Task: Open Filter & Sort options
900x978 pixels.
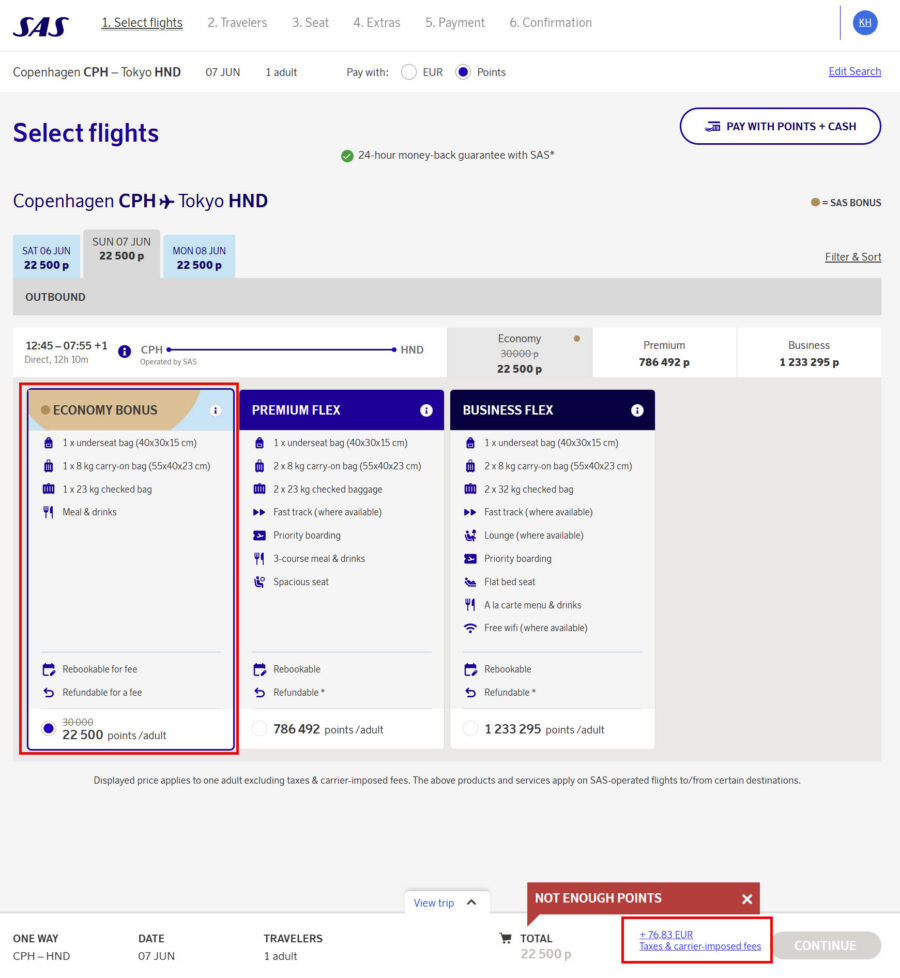Action: tap(853, 257)
